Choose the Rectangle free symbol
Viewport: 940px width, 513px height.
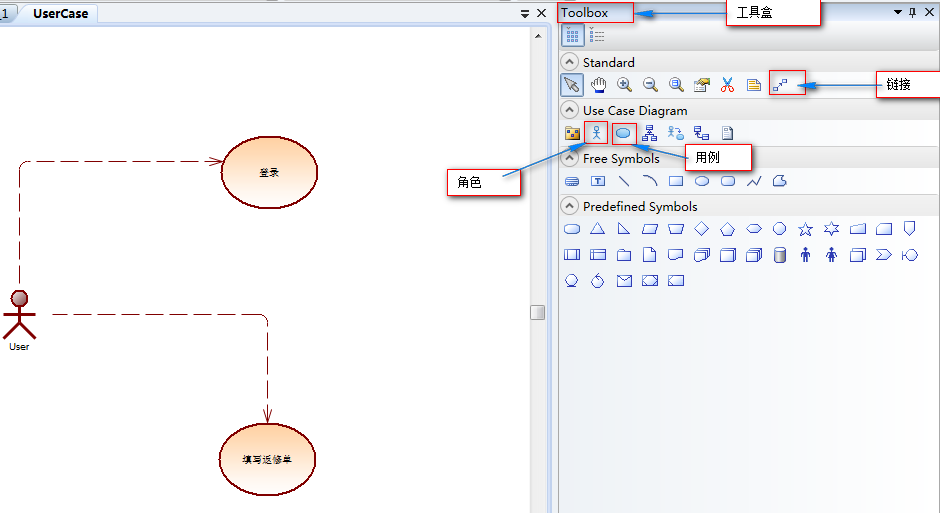tap(676, 181)
